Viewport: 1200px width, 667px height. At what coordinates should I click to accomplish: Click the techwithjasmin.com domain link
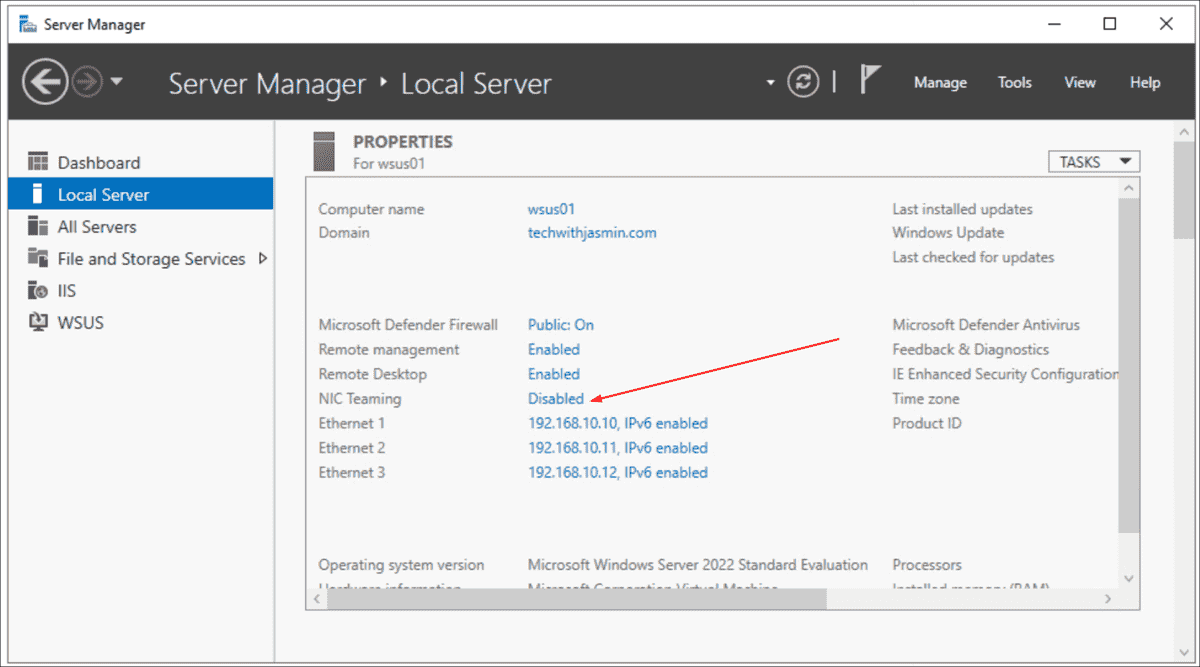coord(594,232)
